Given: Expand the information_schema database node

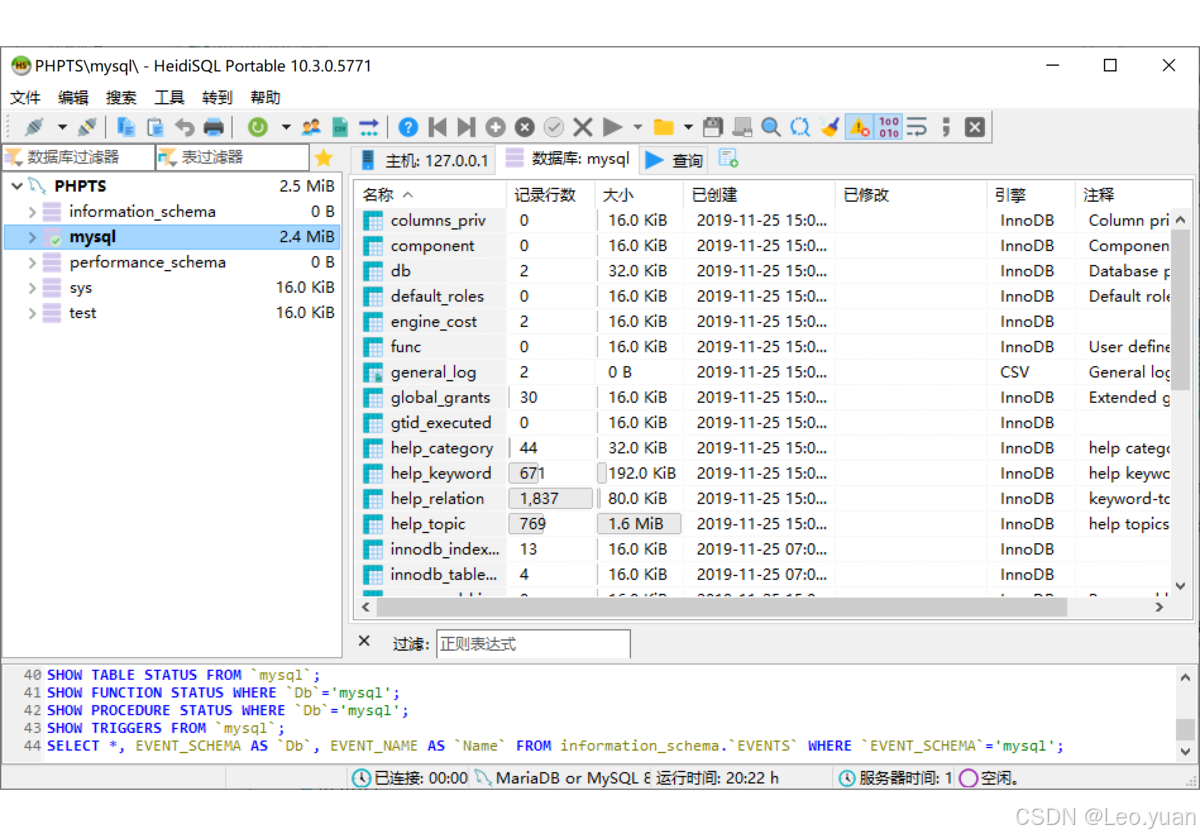Looking at the screenshot, I should click(32, 212).
